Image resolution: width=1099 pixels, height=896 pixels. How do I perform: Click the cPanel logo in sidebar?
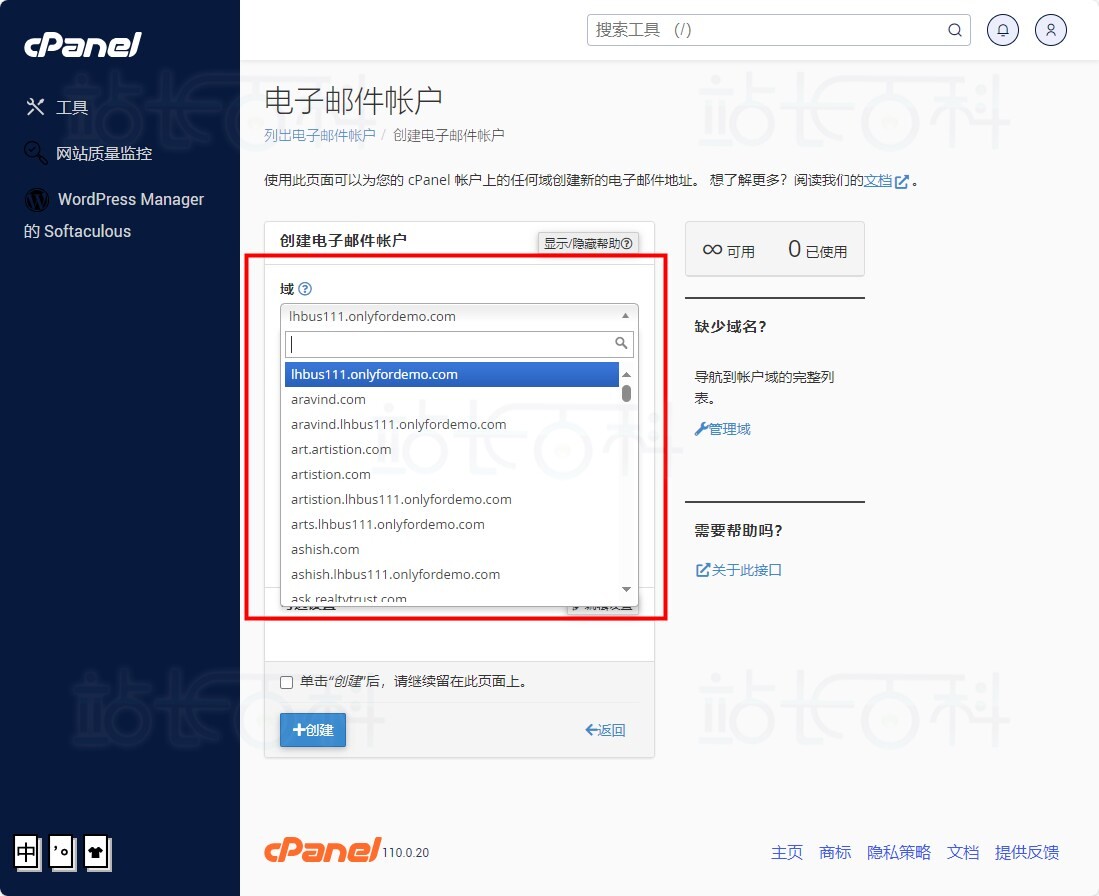[83, 45]
